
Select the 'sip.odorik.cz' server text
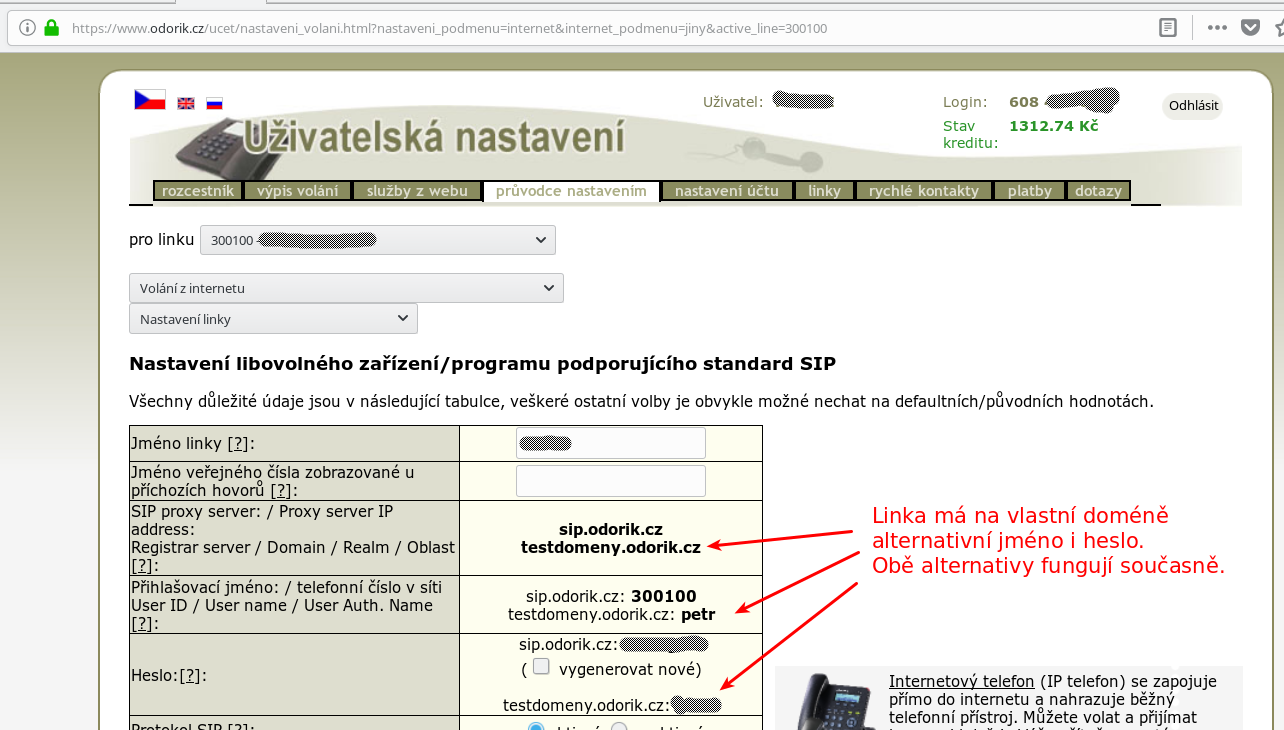611,529
